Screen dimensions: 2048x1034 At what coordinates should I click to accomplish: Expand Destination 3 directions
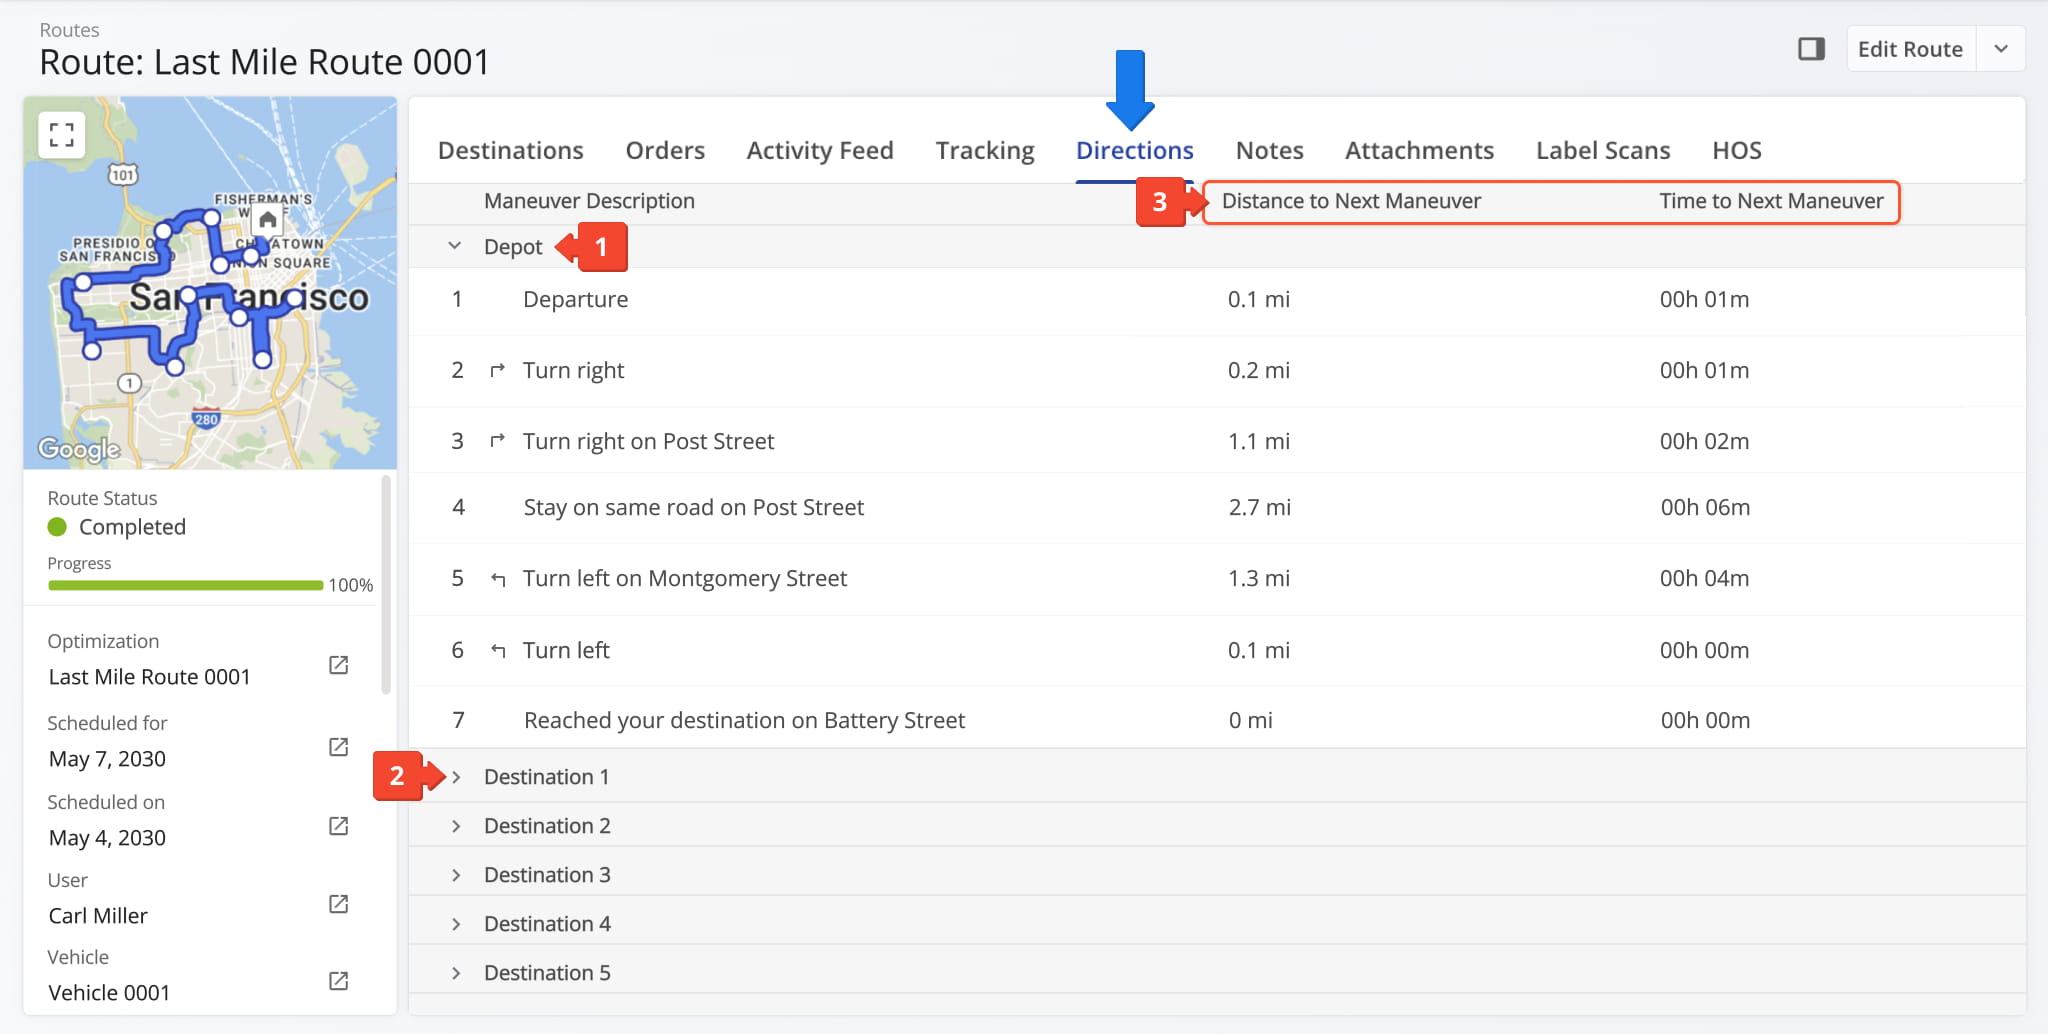tap(456, 875)
